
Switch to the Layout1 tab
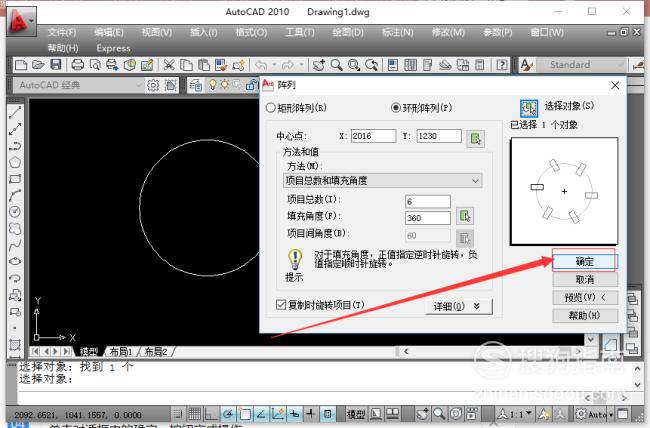point(121,352)
